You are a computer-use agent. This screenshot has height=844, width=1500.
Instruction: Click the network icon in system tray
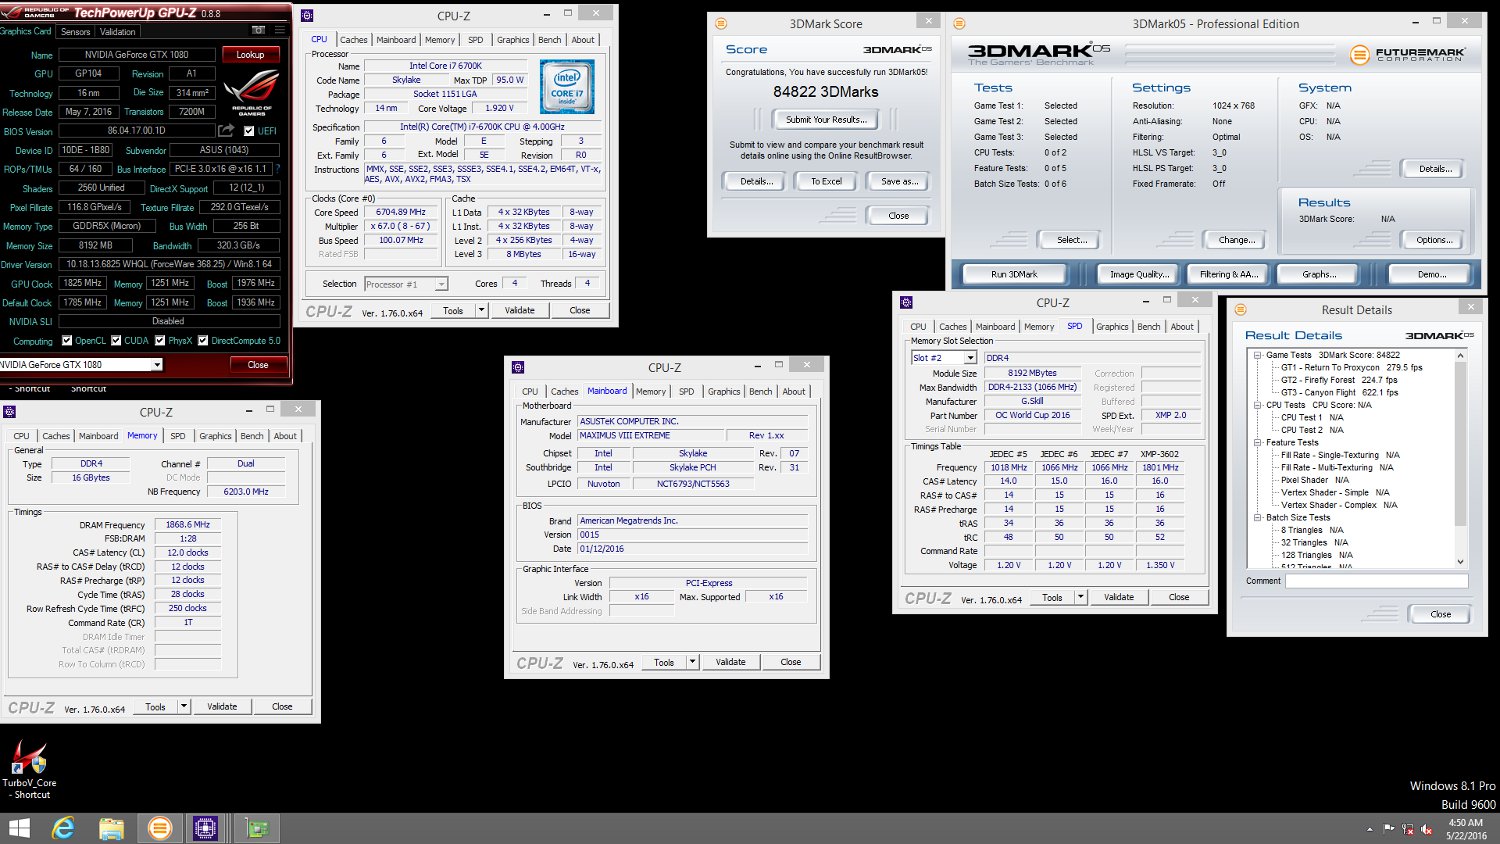click(x=1407, y=829)
